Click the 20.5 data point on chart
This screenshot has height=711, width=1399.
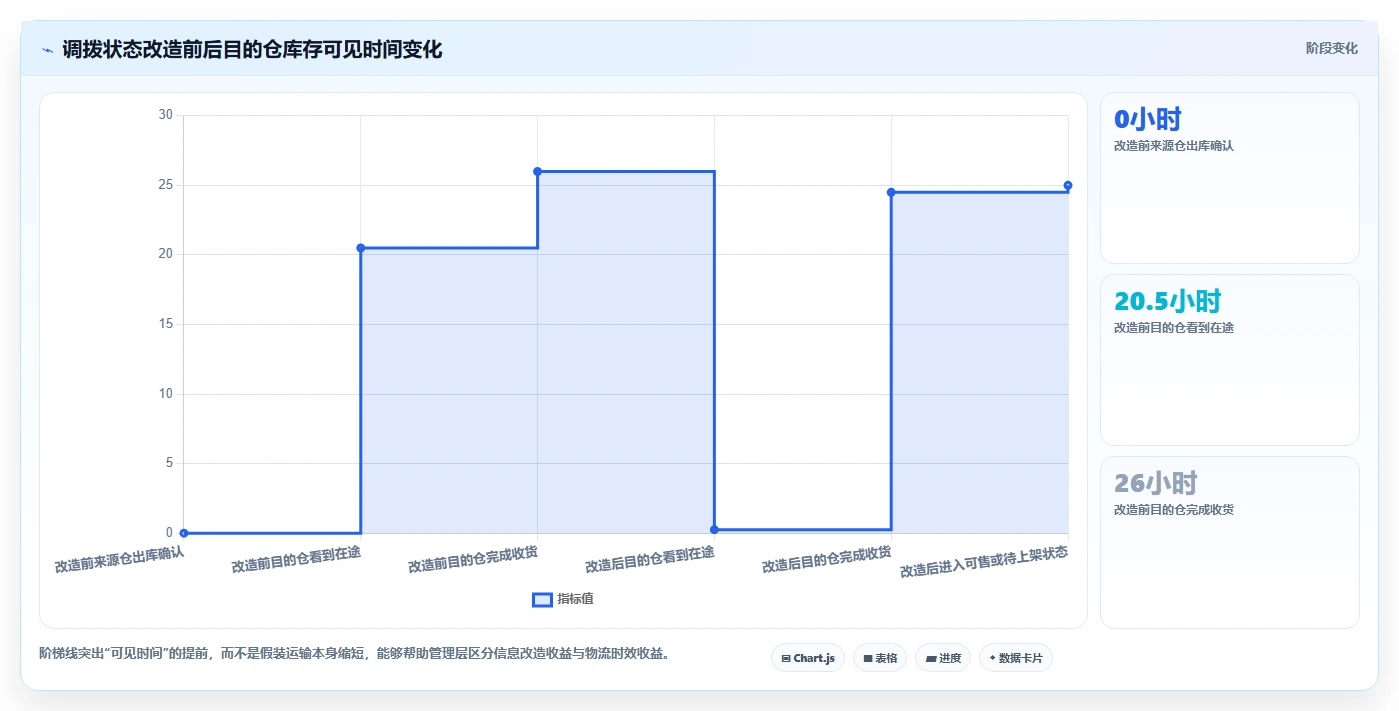point(361,248)
